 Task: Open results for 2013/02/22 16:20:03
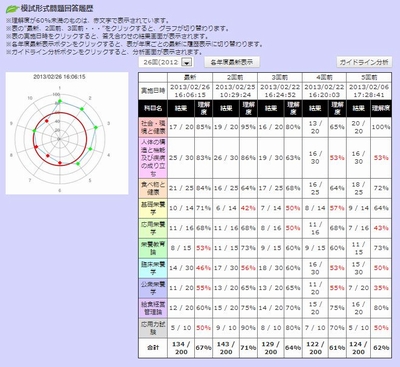(324, 91)
